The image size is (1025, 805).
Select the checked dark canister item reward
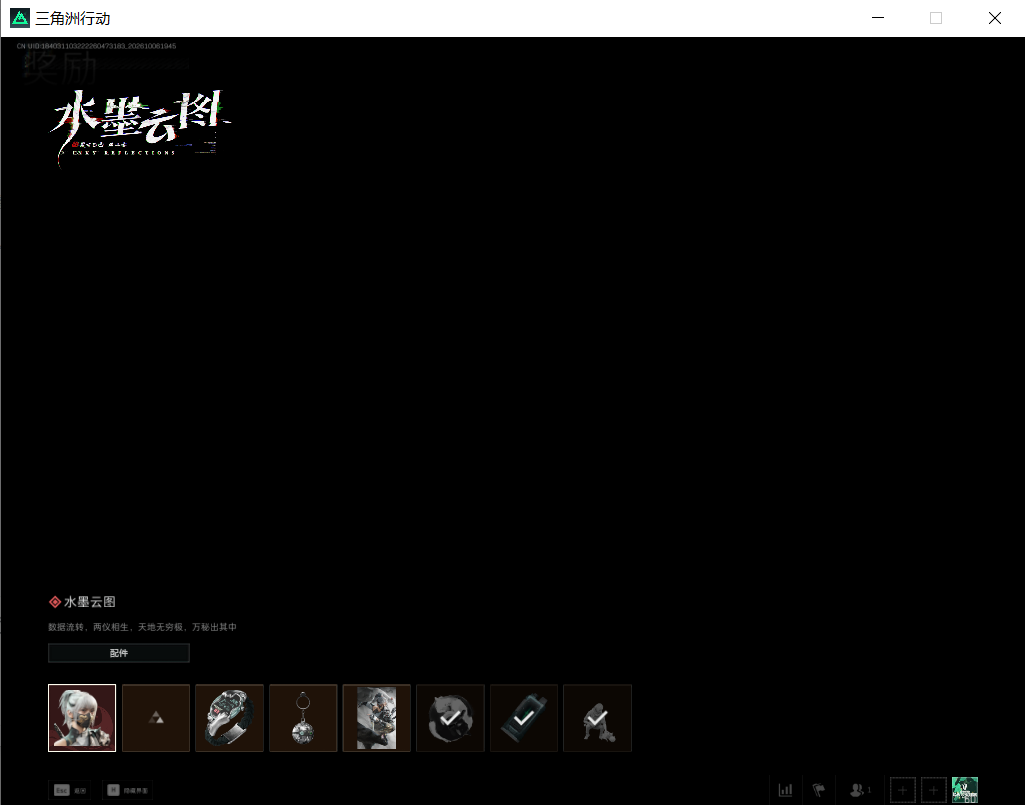click(524, 718)
